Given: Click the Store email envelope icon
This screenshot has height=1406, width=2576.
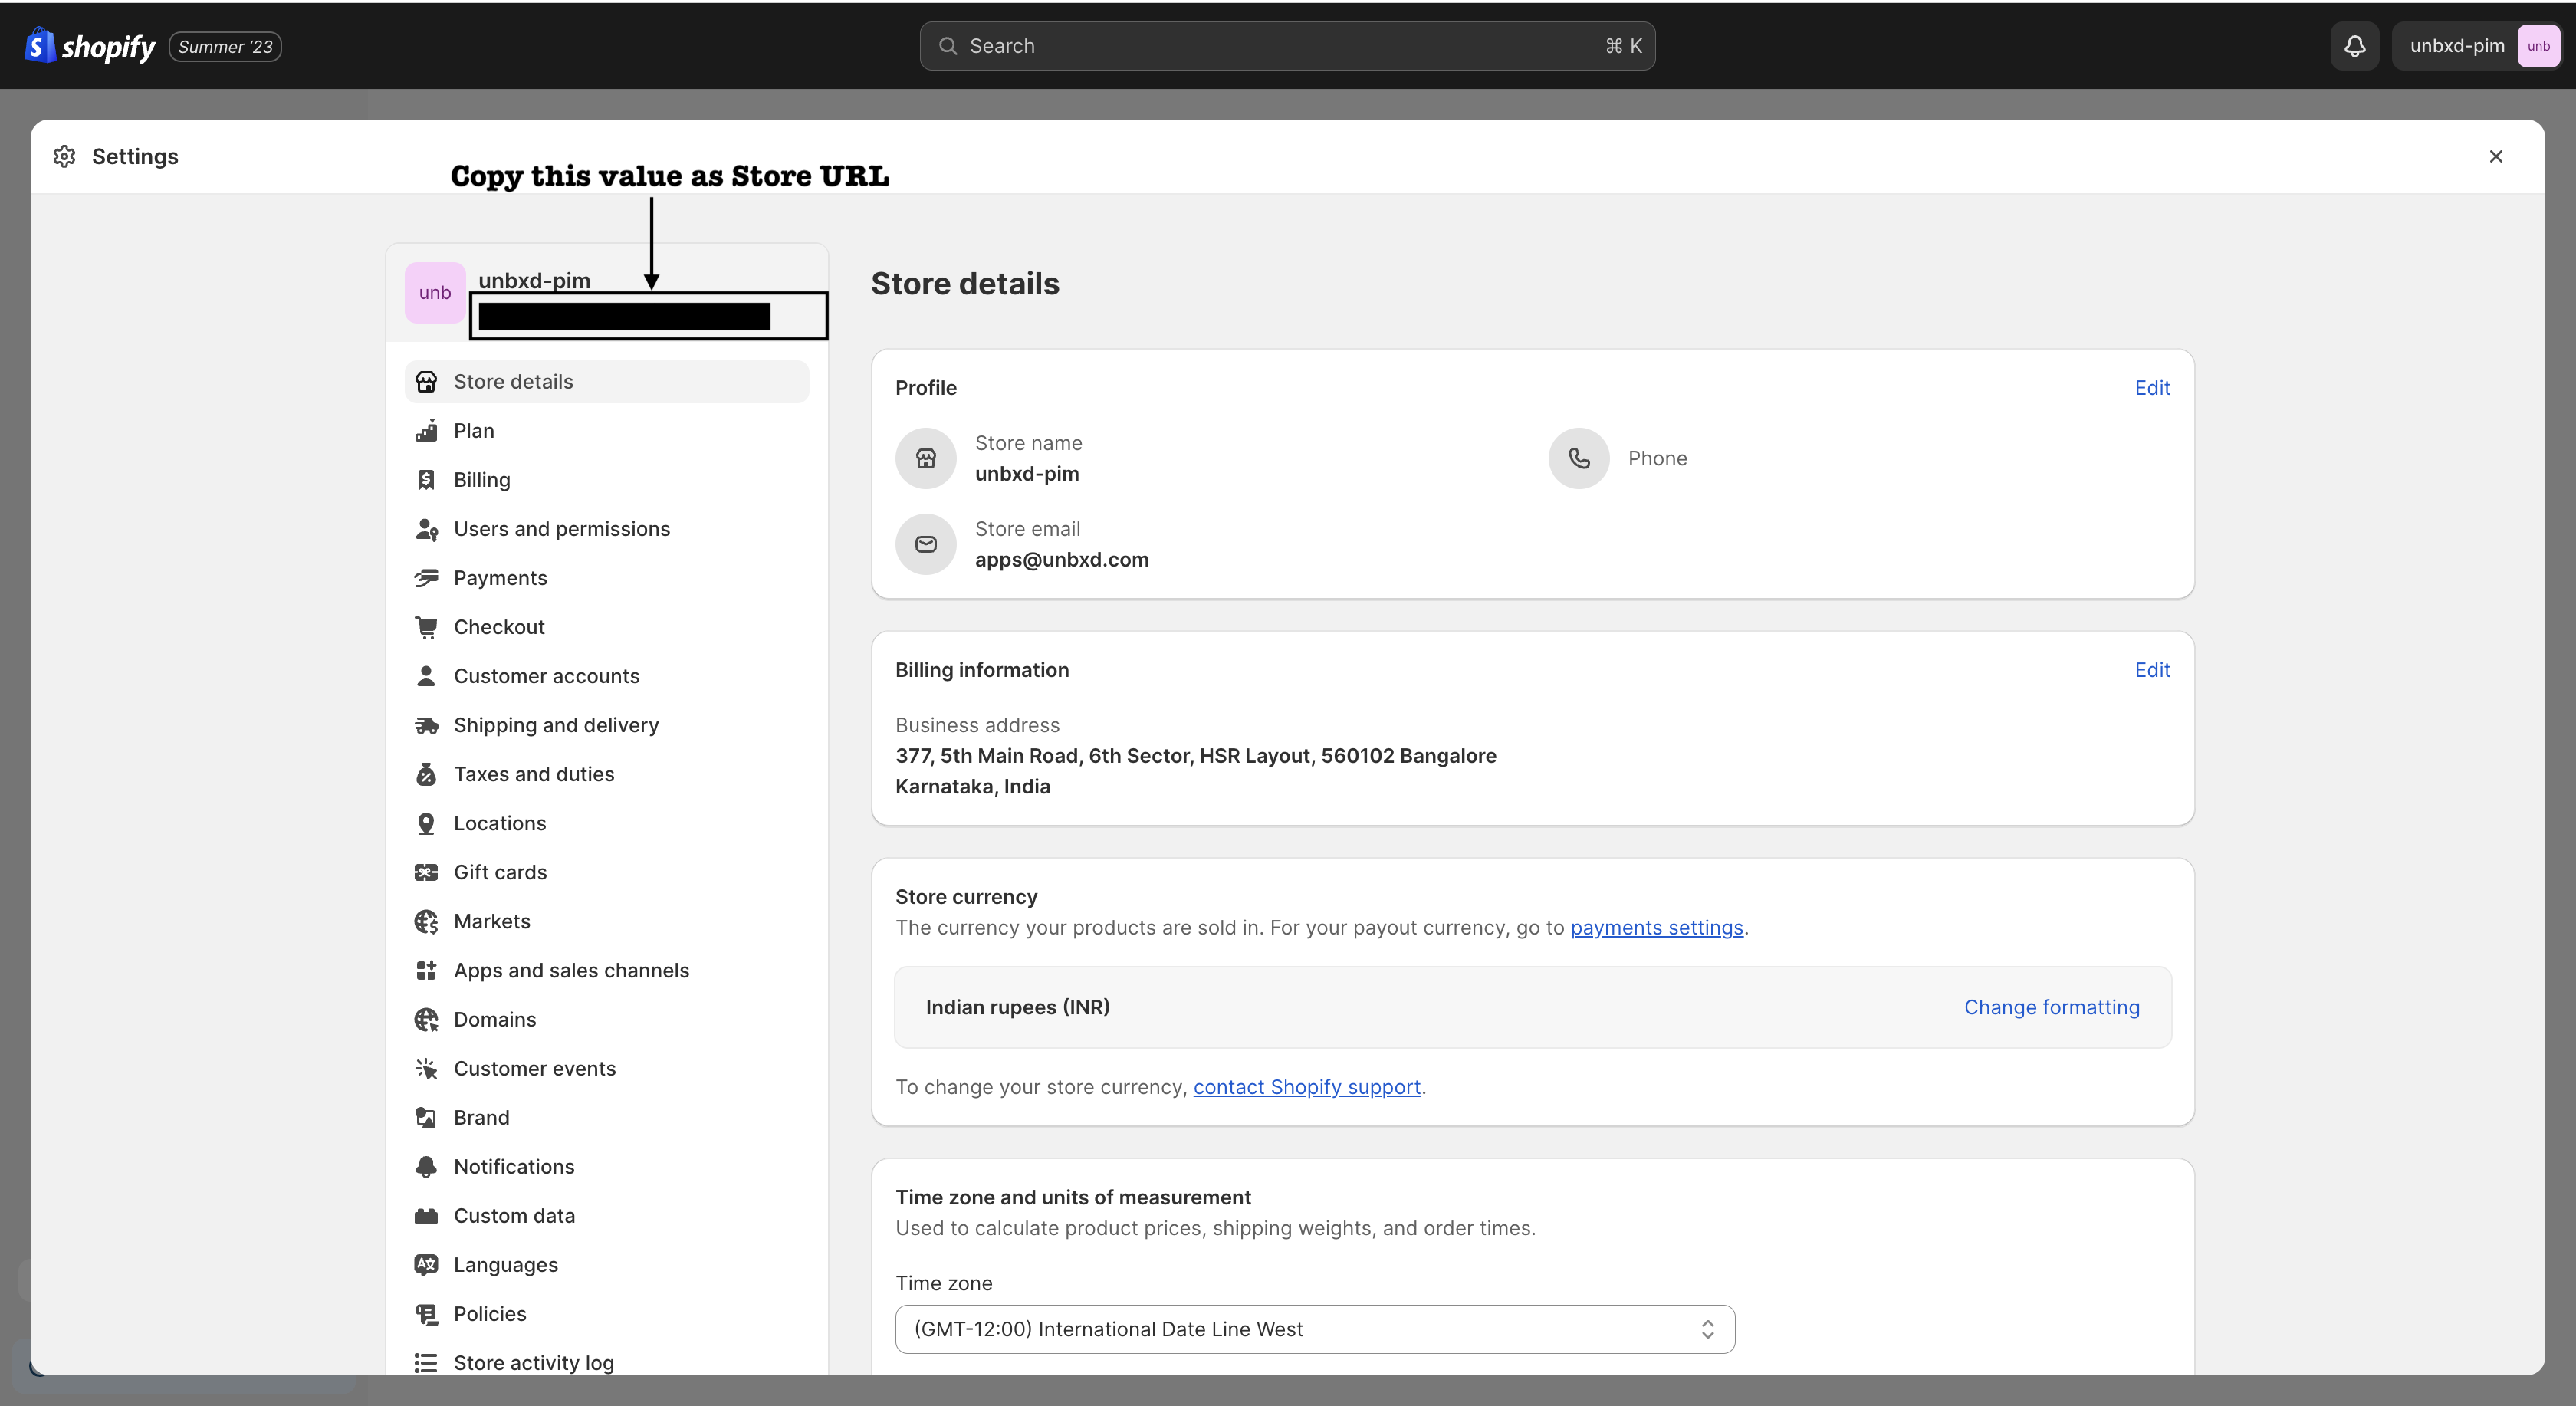Looking at the screenshot, I should pos(926,544).
